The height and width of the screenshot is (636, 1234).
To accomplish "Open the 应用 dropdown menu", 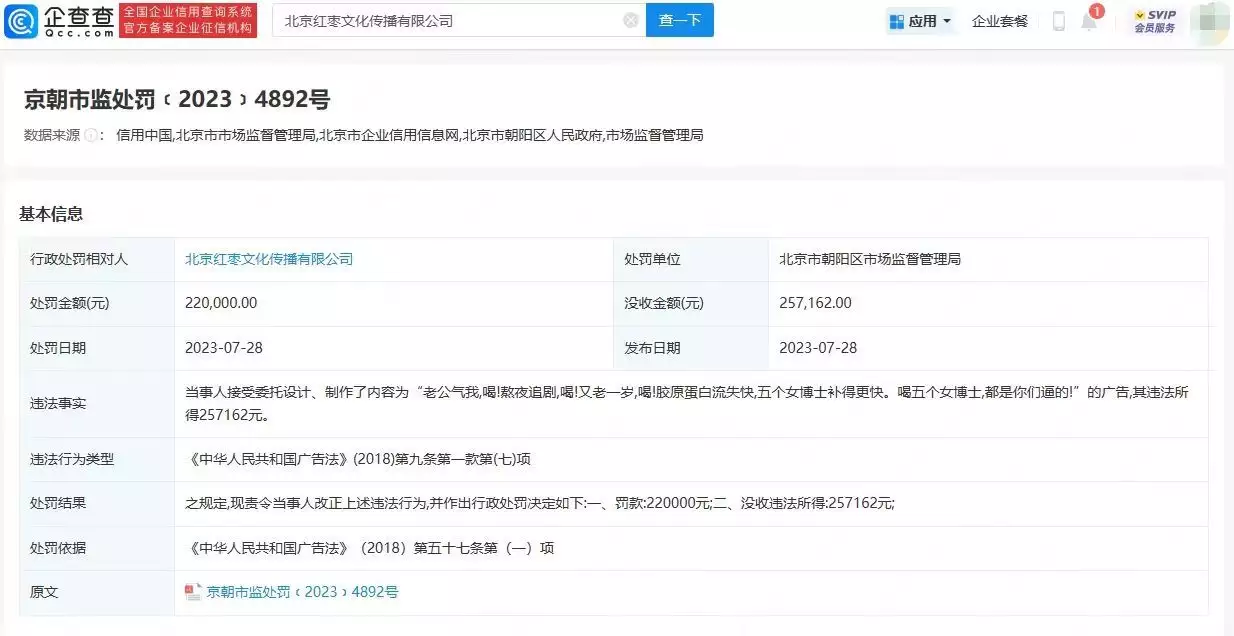I will click(x=920, y=21).
